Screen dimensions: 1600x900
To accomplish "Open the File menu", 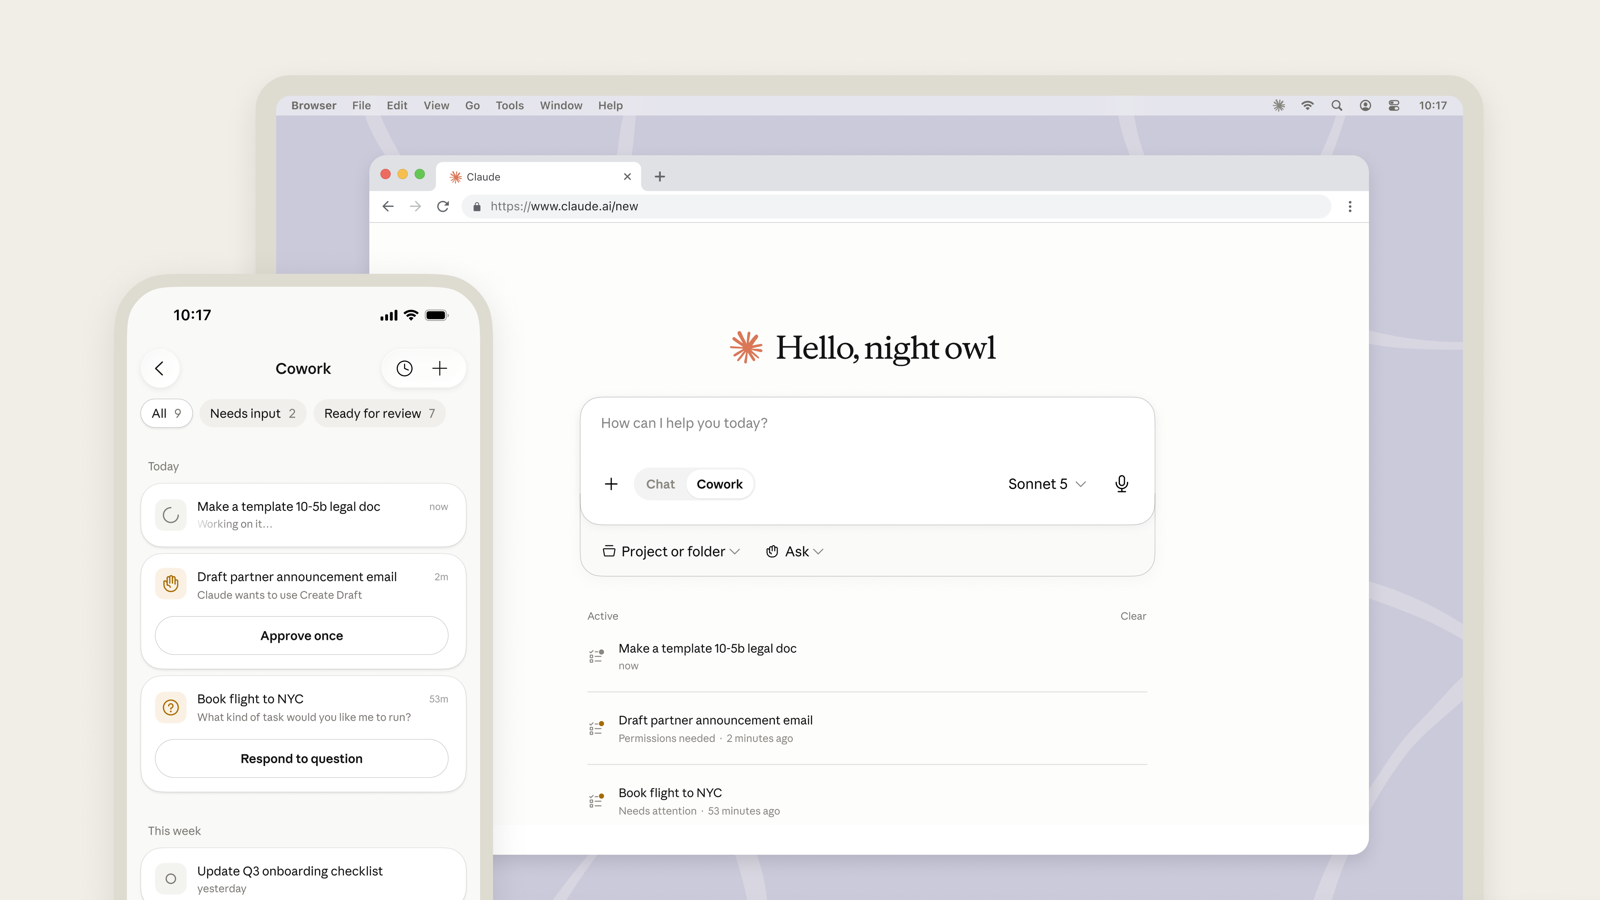I will (361, 105).
